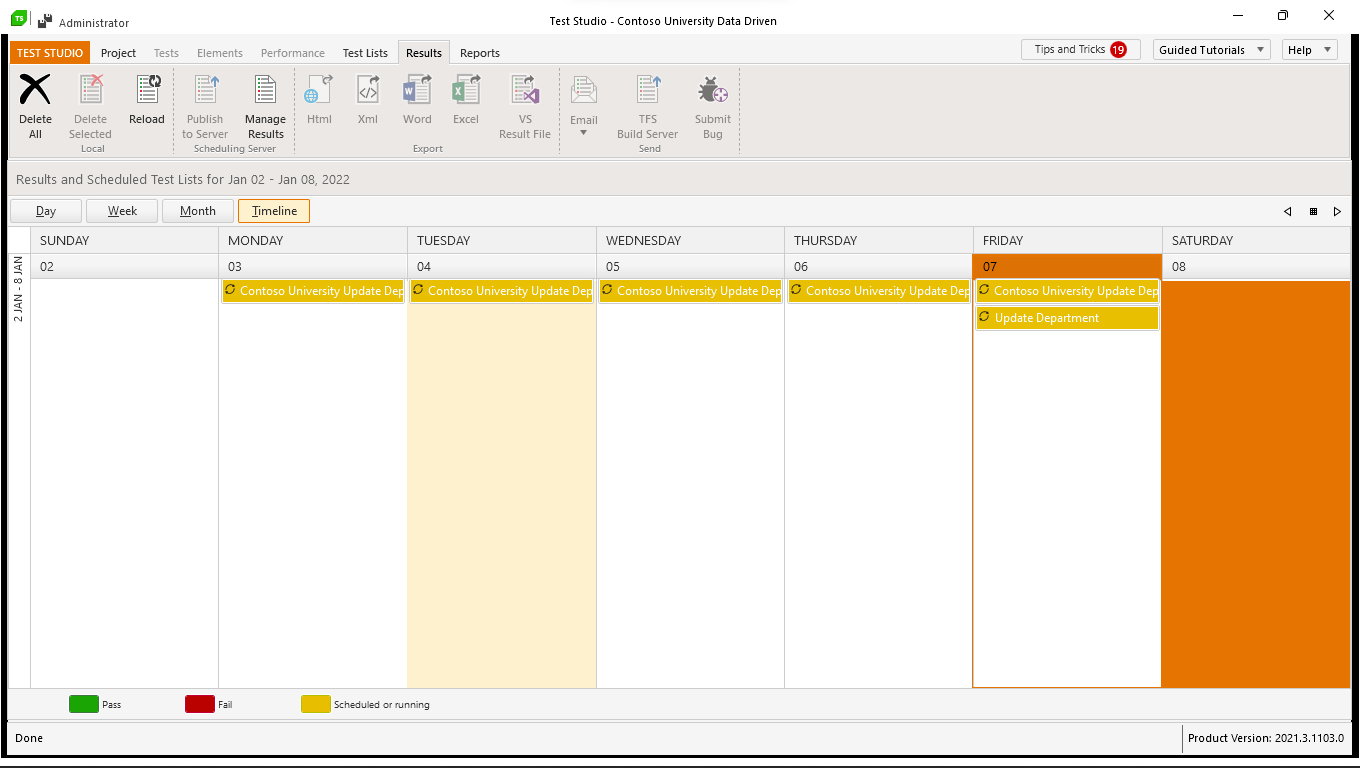Switch to the Elements tab
1360x768 pixels.
(220, 53)
